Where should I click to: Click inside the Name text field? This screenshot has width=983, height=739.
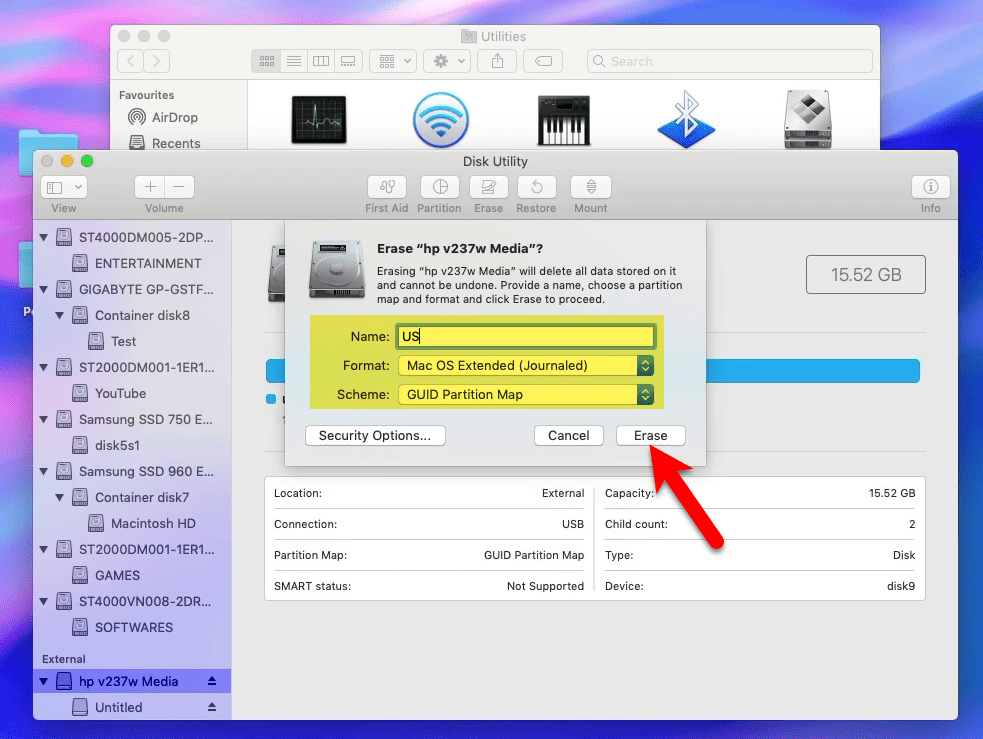[525, 336]
